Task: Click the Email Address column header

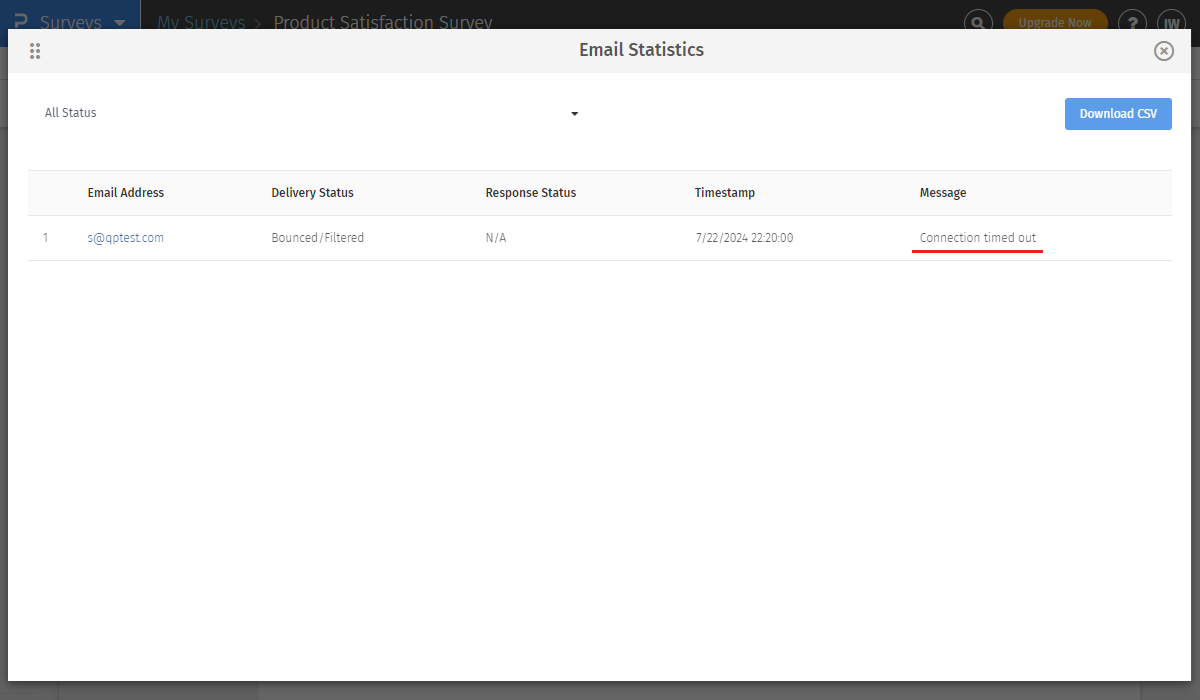Action: coord(126,193)
